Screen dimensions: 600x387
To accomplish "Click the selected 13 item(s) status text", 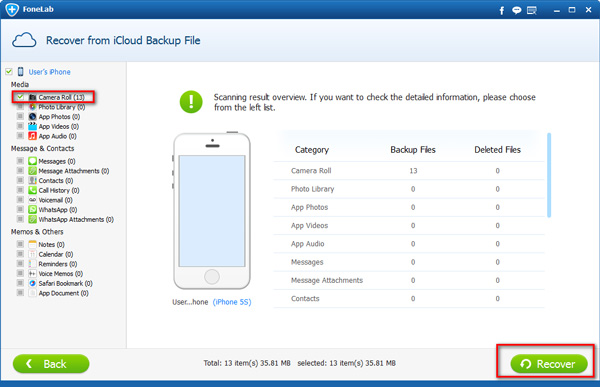I will (346, 363).
